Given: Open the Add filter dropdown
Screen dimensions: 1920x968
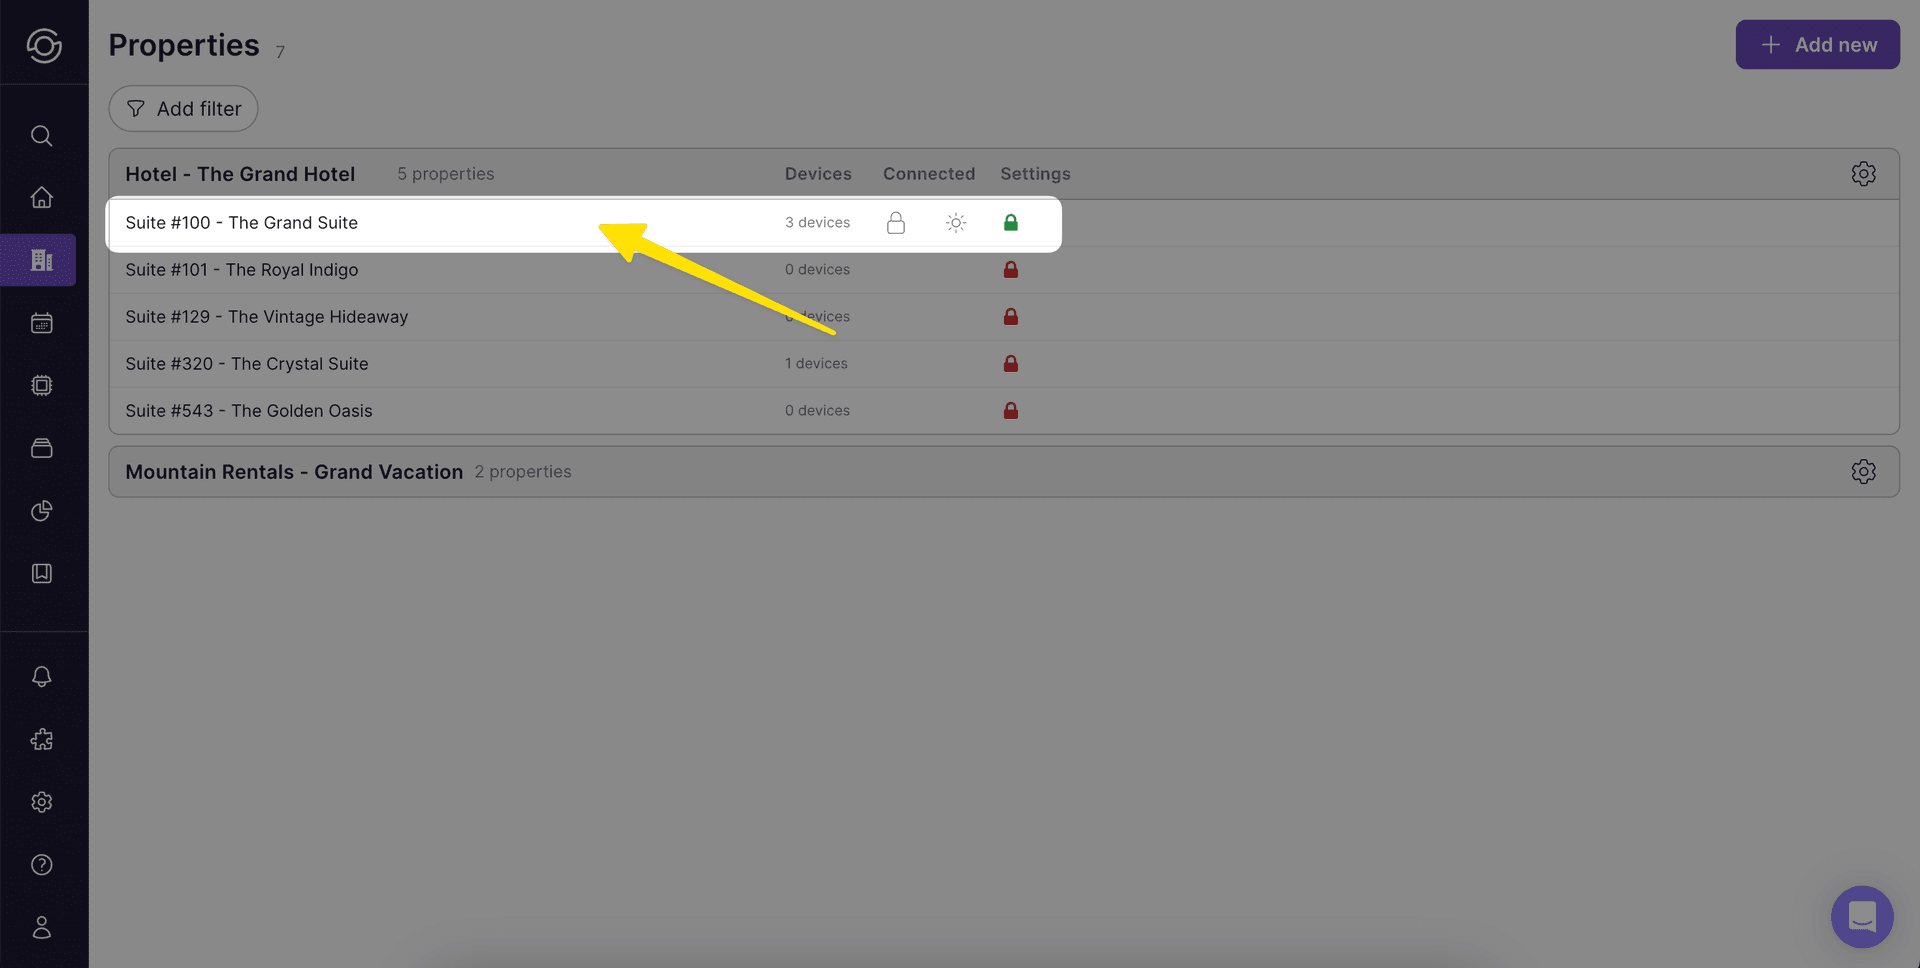Looking at the screenshot, I should [x=184, y=109].
